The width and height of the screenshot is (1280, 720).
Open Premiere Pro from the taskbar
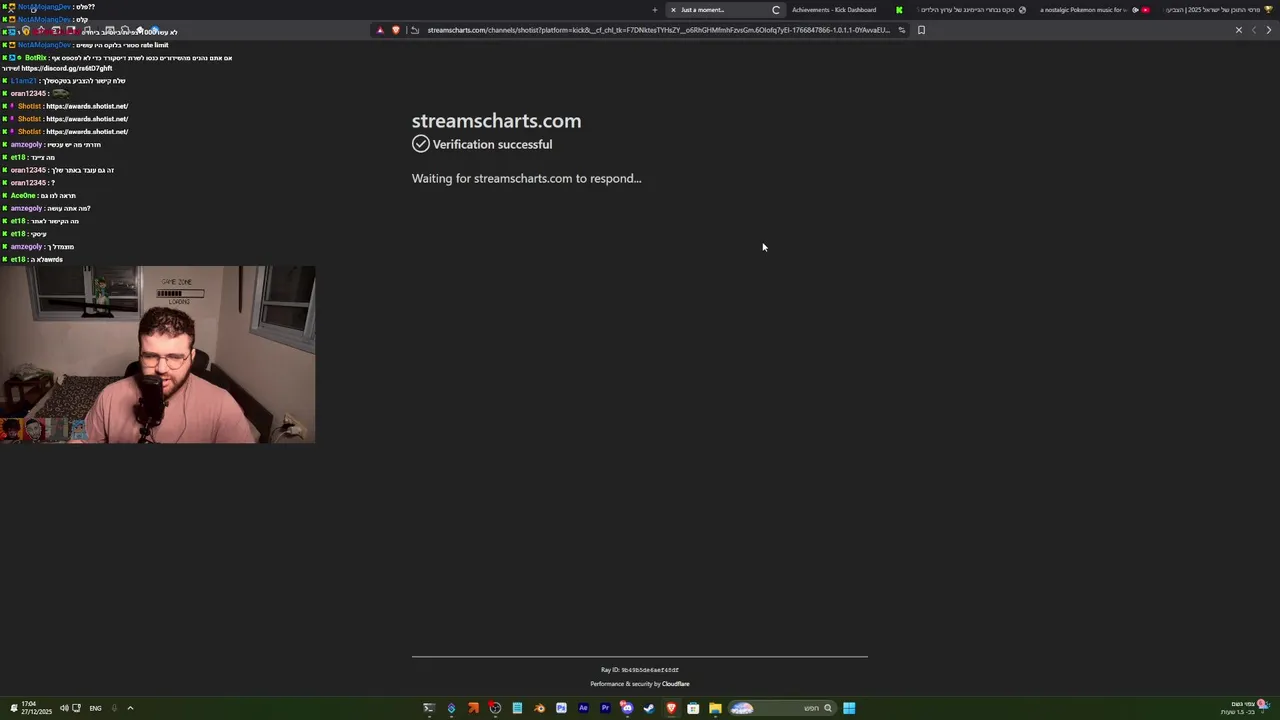(x=605, y=708)
